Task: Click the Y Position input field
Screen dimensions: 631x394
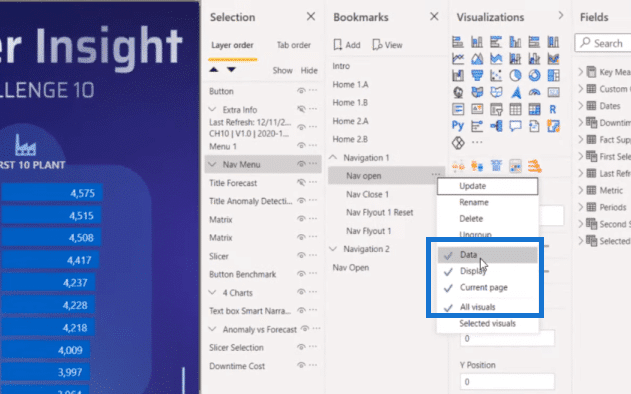Action: 507,382
